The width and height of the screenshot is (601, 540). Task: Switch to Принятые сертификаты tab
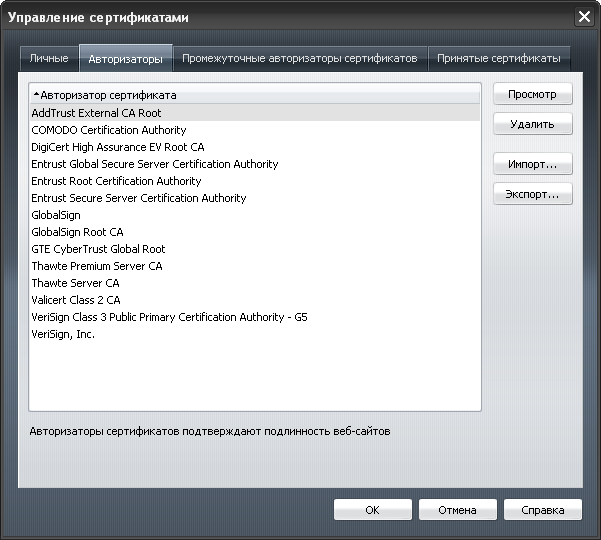pyautogui.click(x=498, y=59)
